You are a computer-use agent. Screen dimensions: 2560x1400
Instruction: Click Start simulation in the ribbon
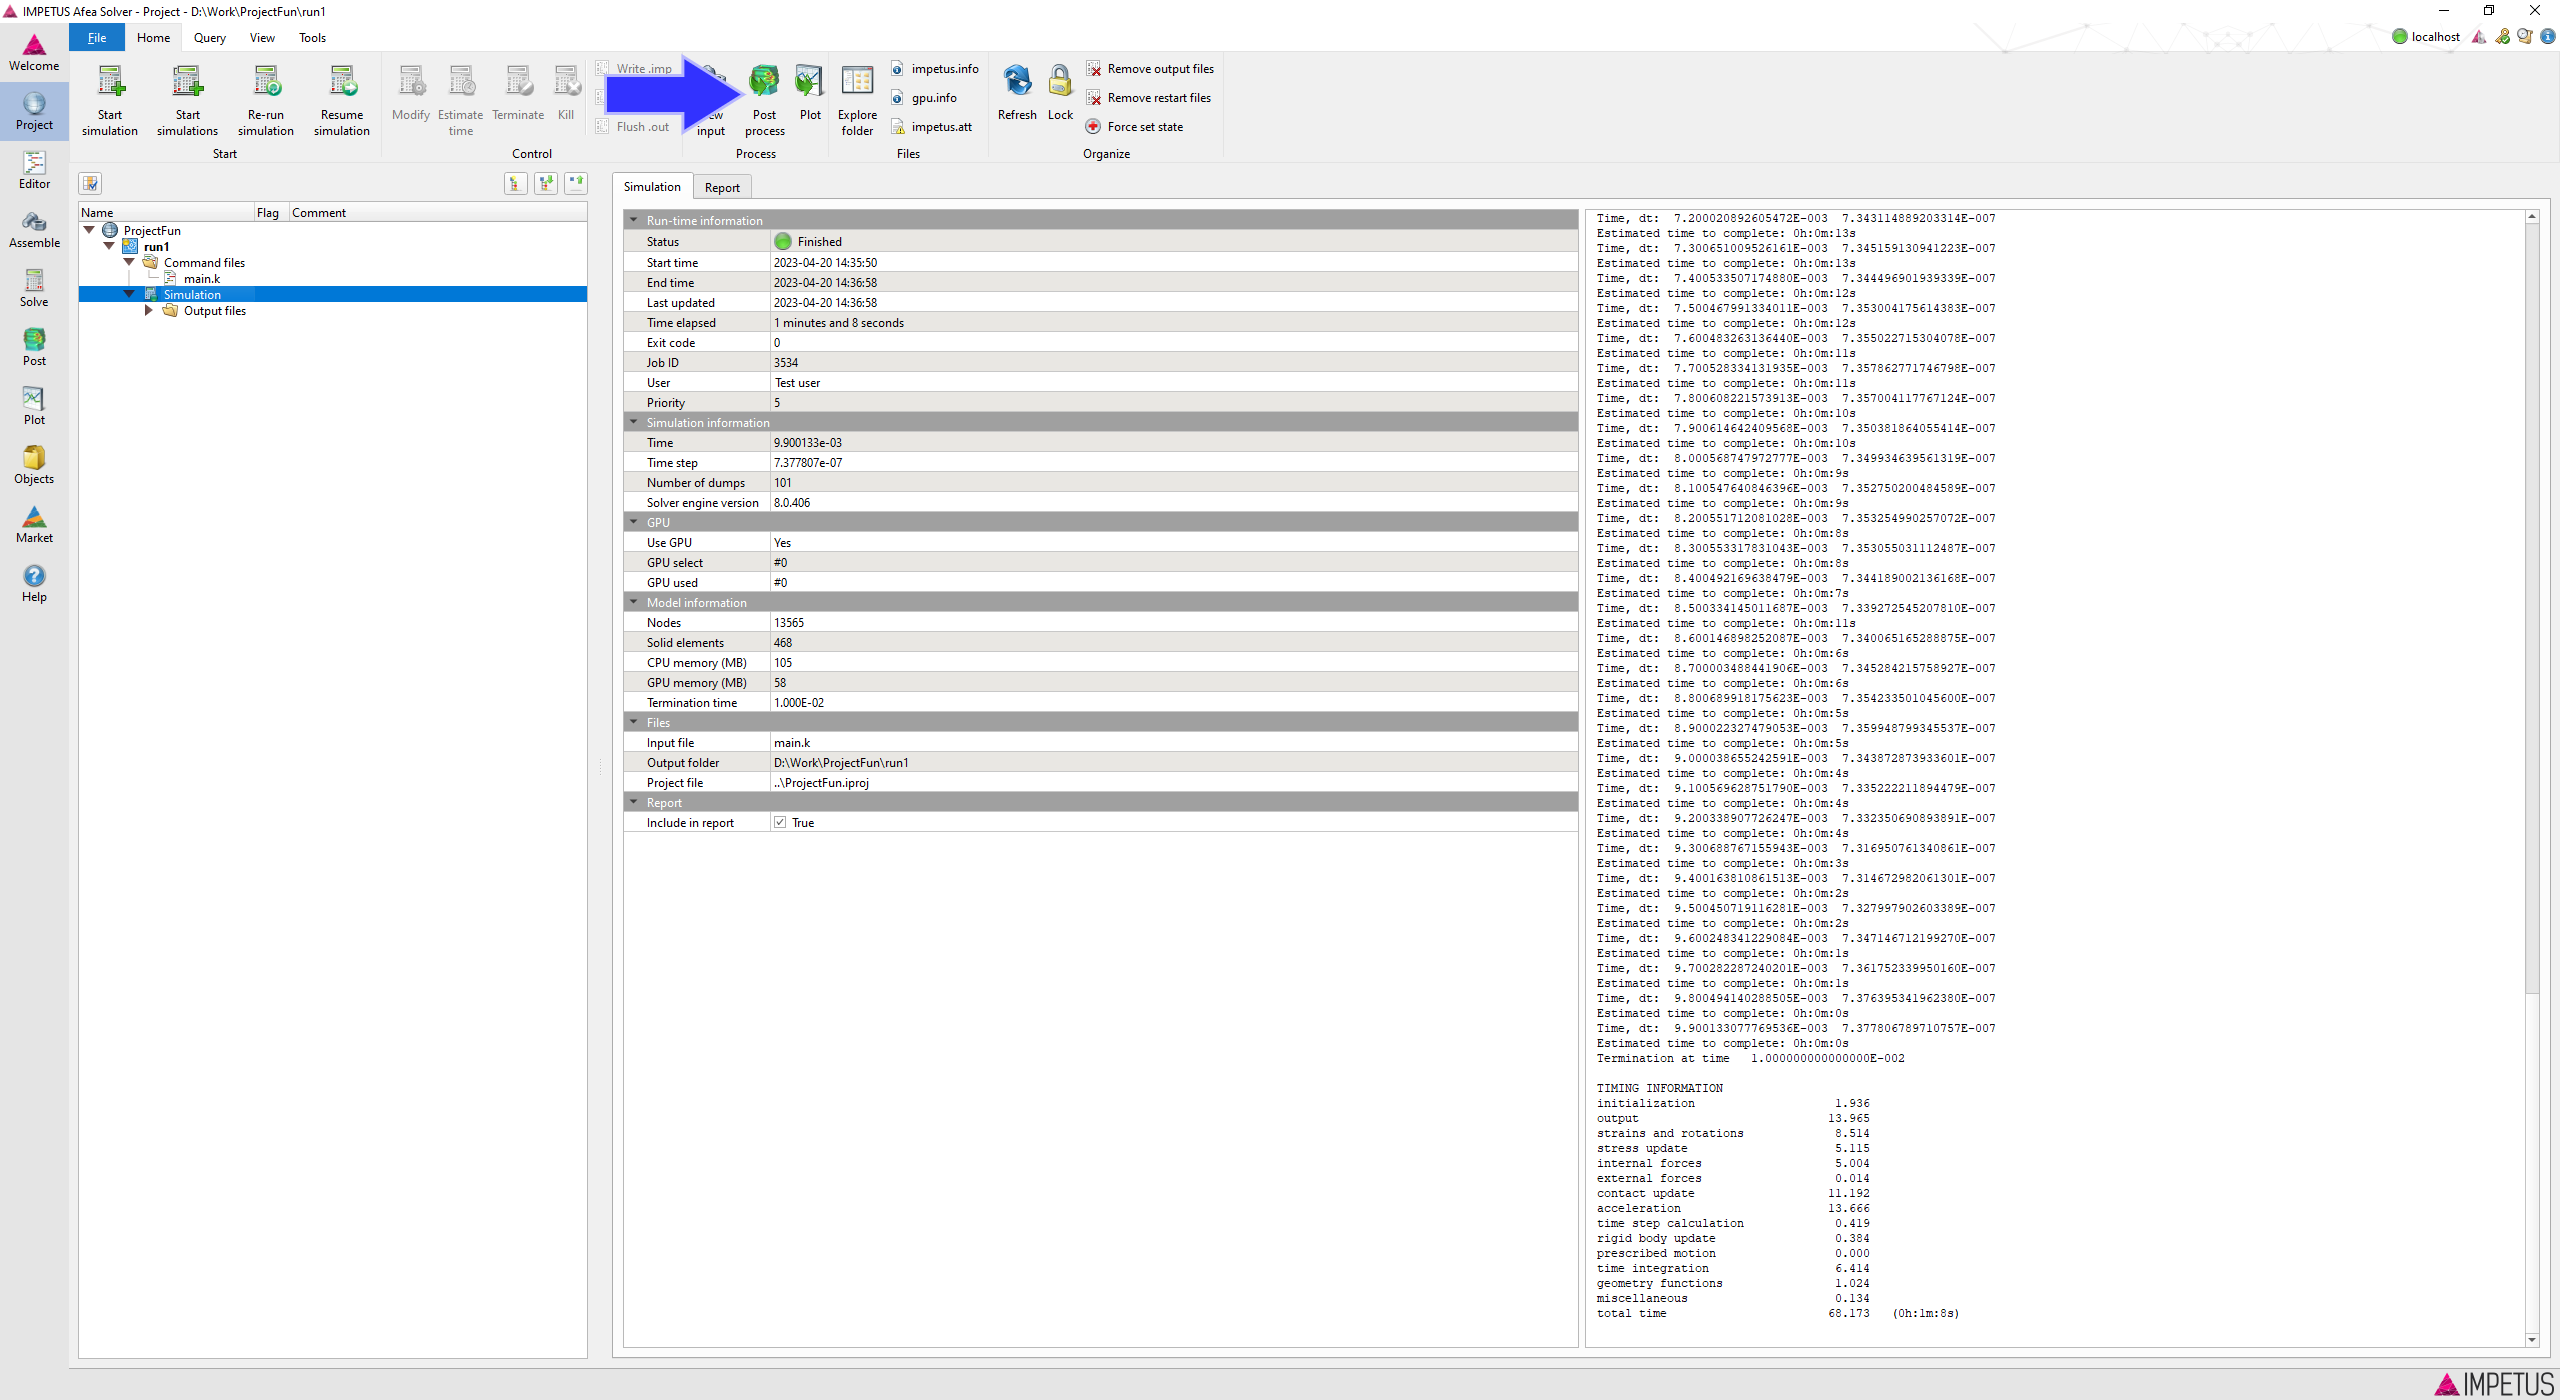point(110,100)
